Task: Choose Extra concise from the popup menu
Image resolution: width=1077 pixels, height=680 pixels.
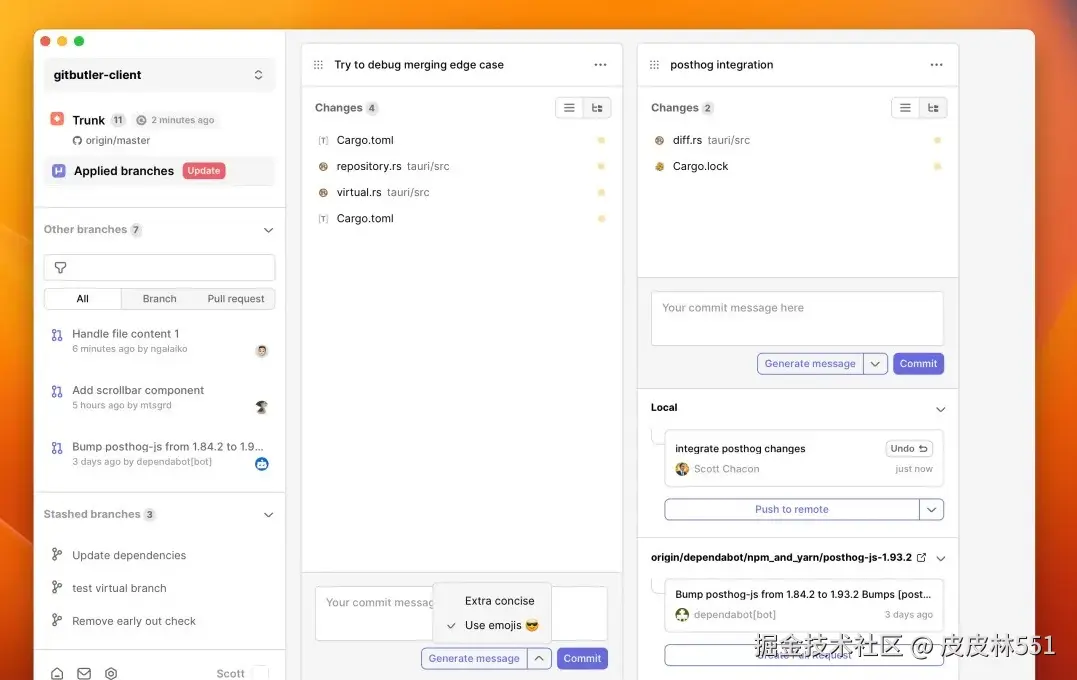Action: click(x=499, y=601)
